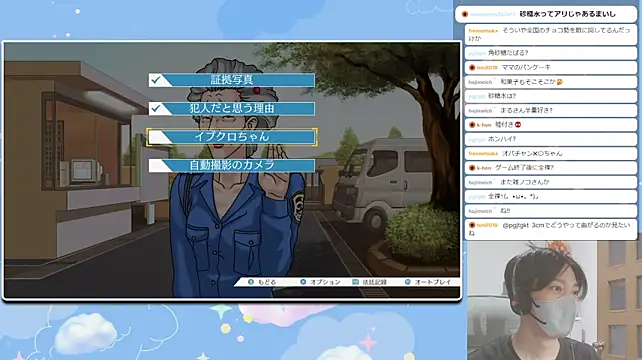Click the round button icon beside オートプレイ
This screenshot has width=642, height=360.
click(407, 282)
